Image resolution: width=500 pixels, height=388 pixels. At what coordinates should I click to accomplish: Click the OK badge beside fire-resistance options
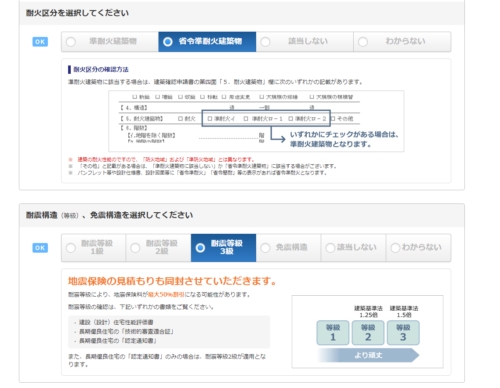click(40, 42)
